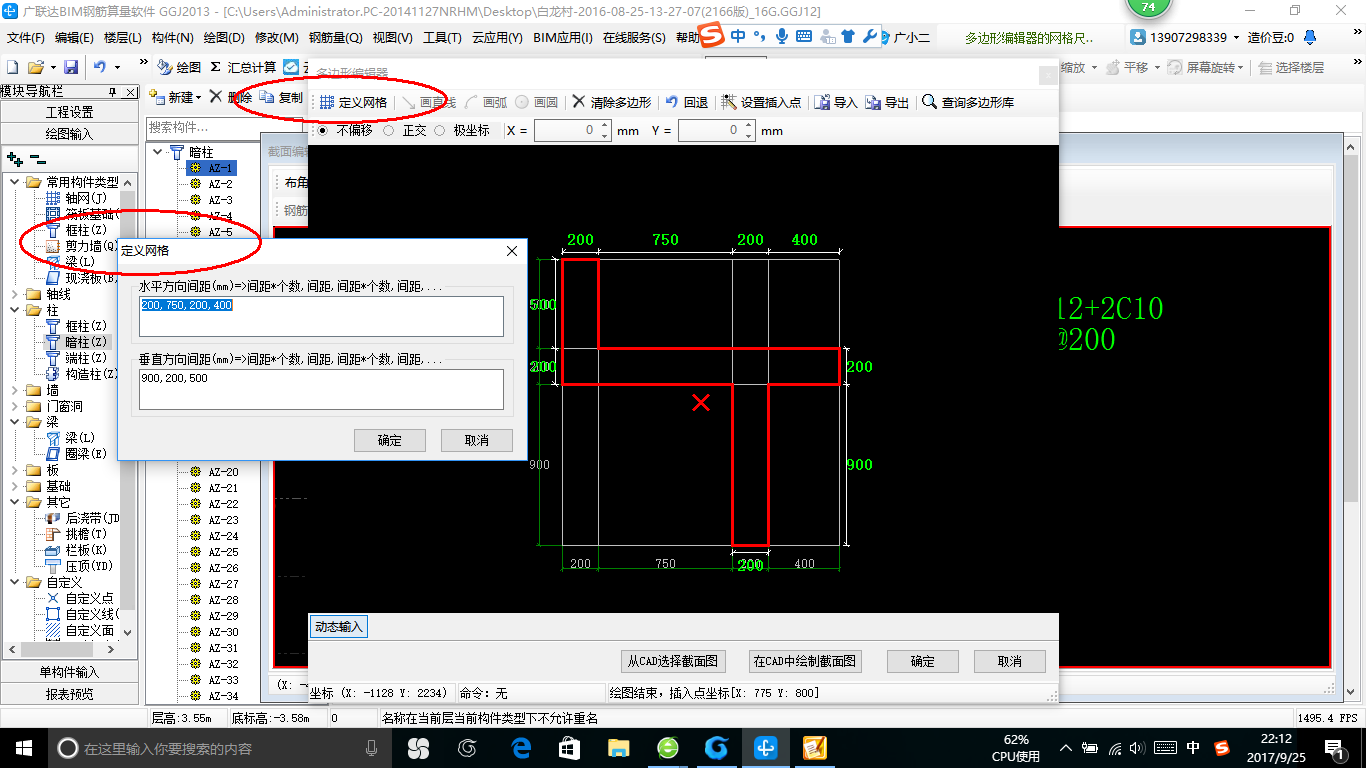
Task: Select 轴网(J) in navigation tree
Action: [77, 198]
